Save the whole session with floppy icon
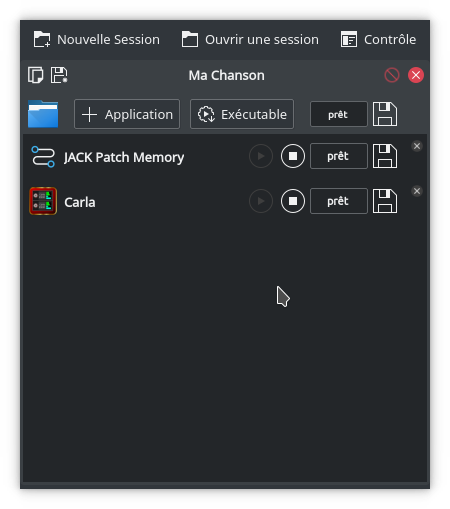This screenshot has width=450, height=509. [385, 114]
